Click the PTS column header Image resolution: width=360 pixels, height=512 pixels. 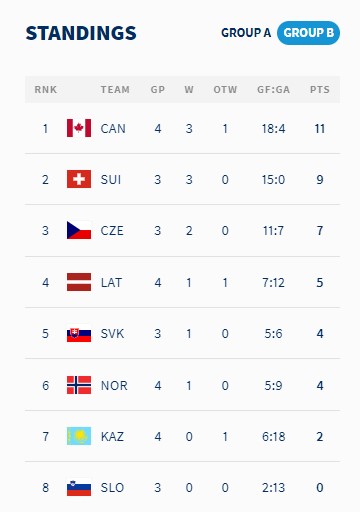[320, 89]
